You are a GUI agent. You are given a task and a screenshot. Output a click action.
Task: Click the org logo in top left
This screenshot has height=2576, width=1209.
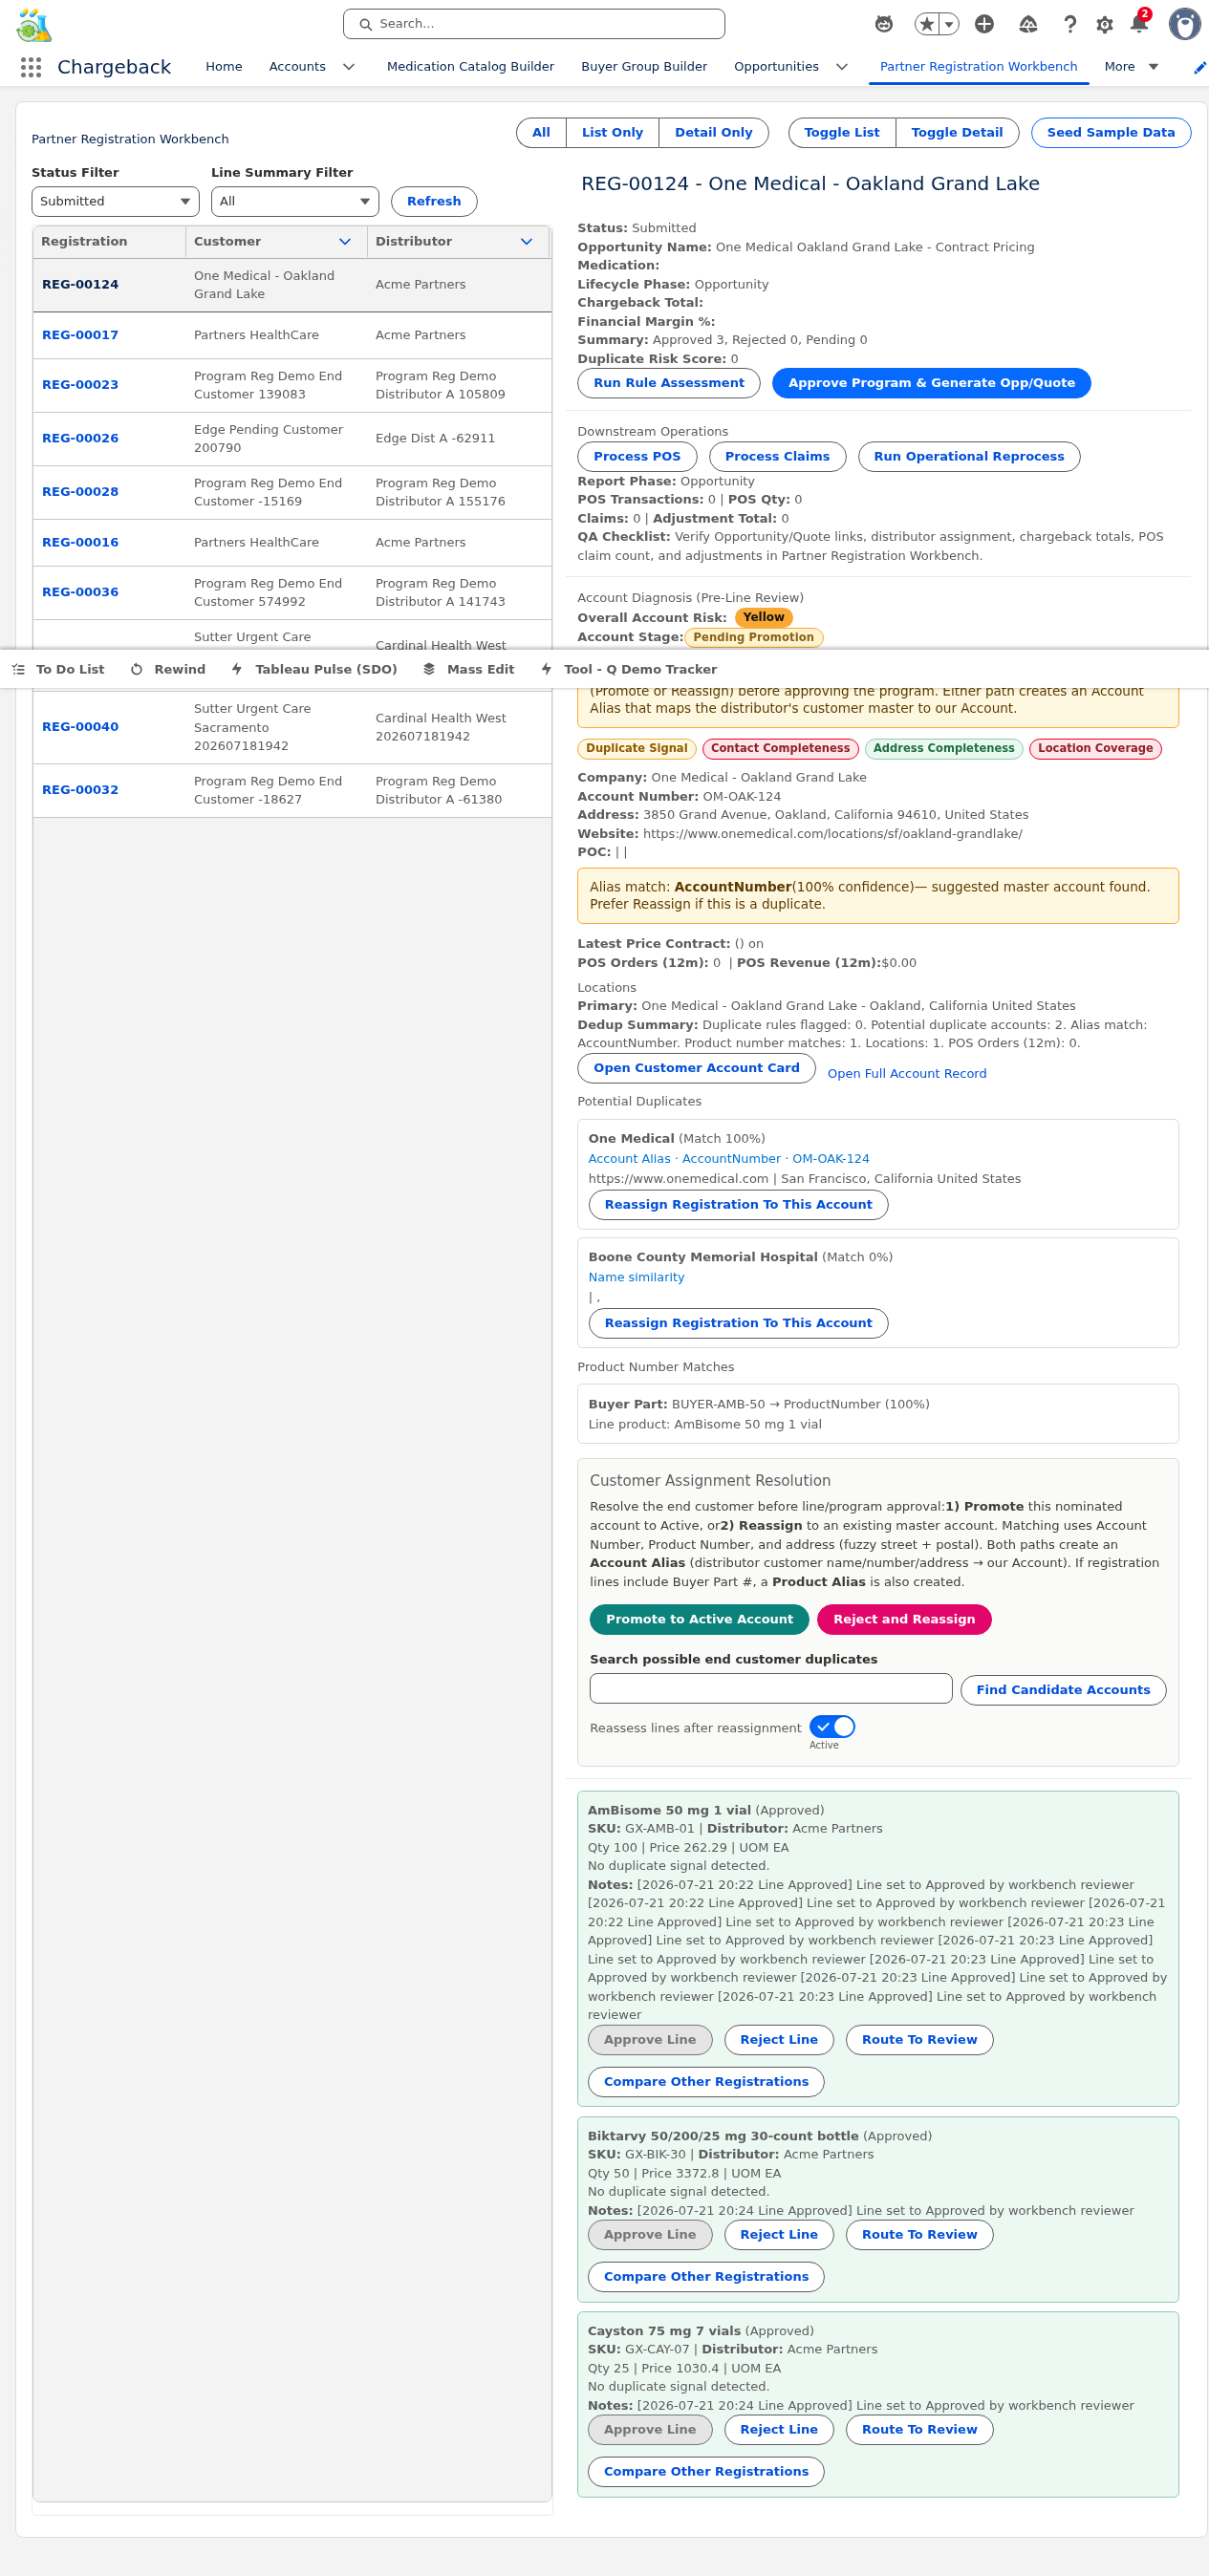tap(34, 25)
